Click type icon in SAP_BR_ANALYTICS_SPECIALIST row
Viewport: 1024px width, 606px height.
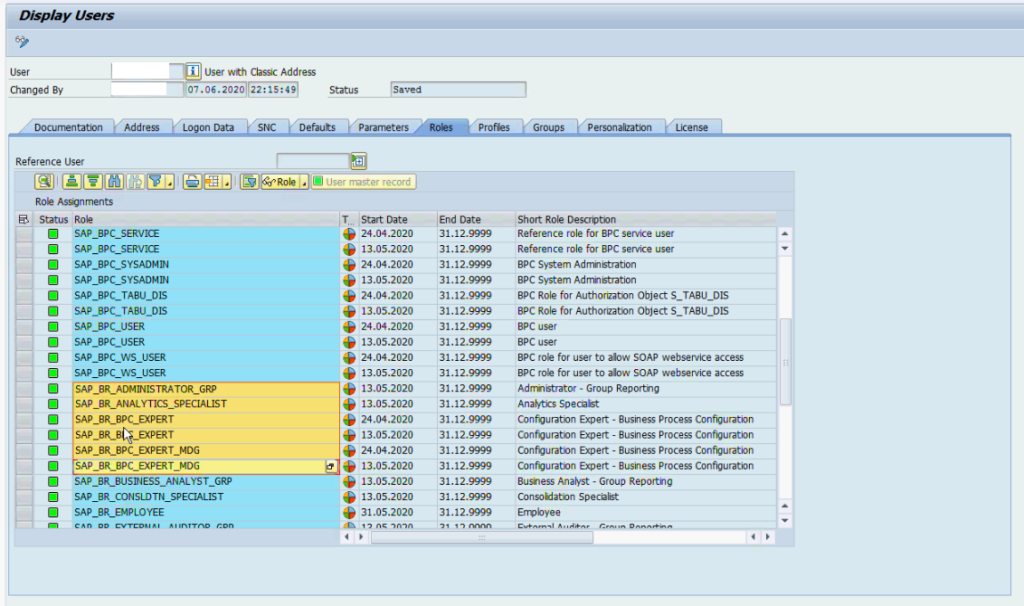[349, 404]
